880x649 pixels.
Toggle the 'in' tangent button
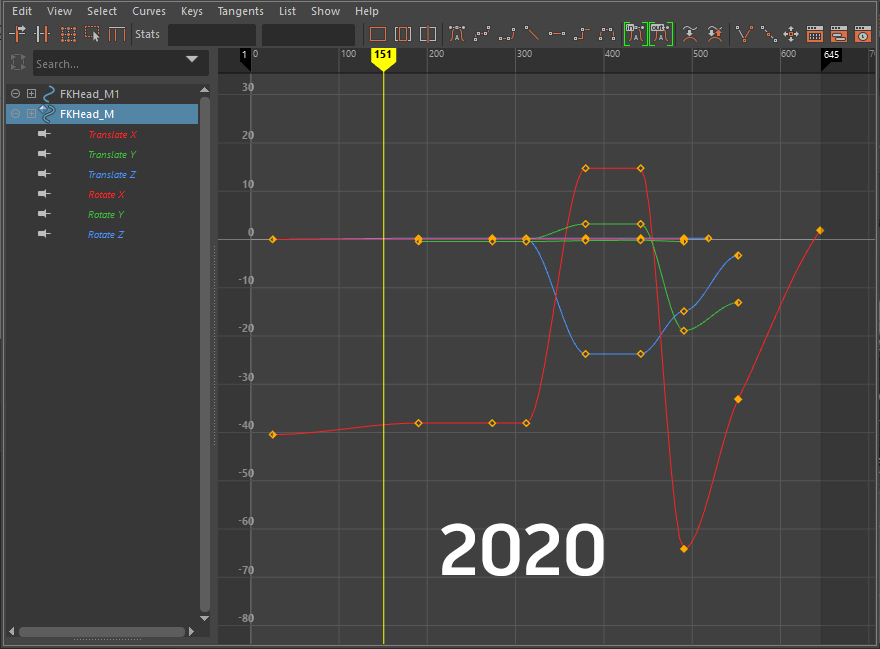point(634,33)
